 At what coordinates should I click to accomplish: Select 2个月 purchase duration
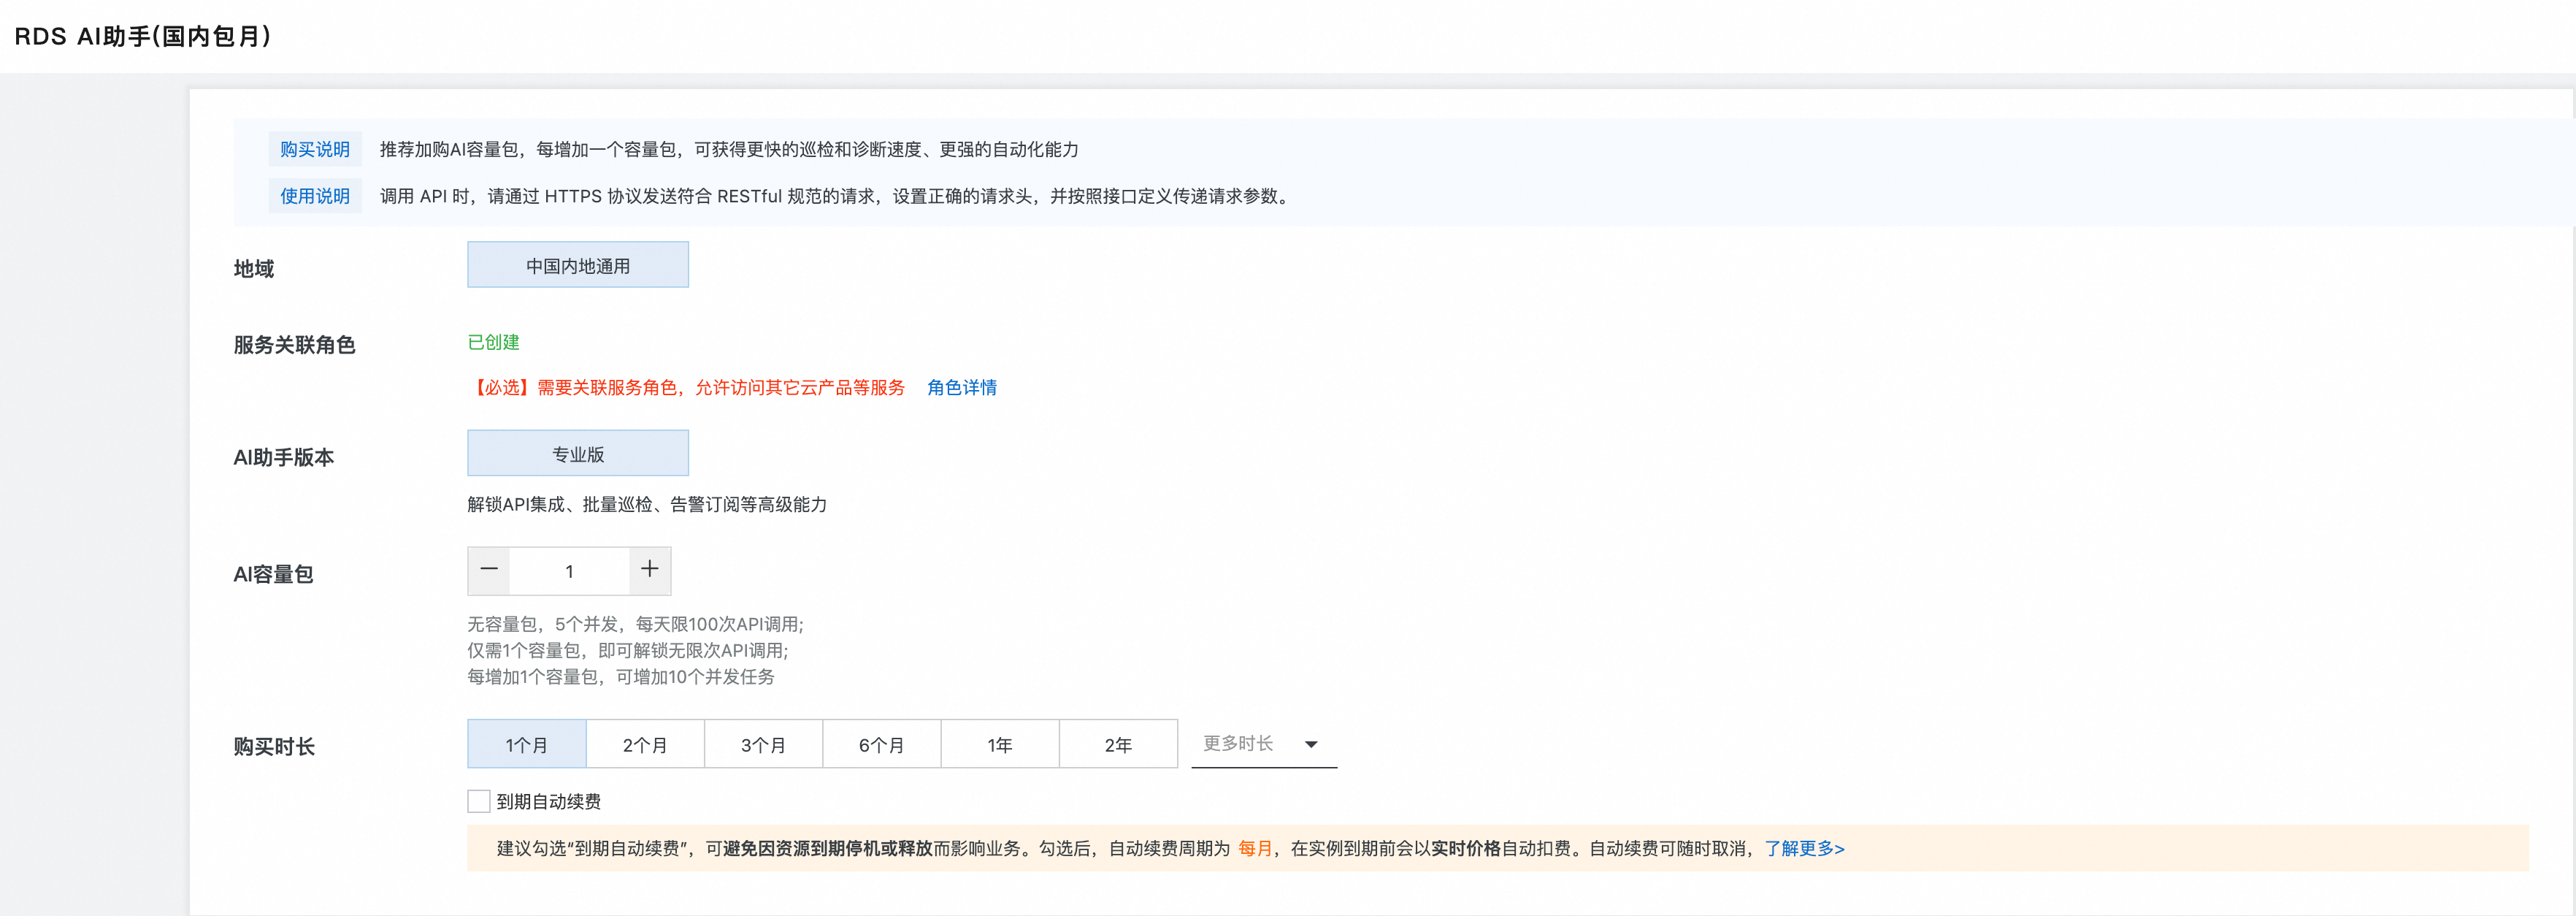coord(645,745)
